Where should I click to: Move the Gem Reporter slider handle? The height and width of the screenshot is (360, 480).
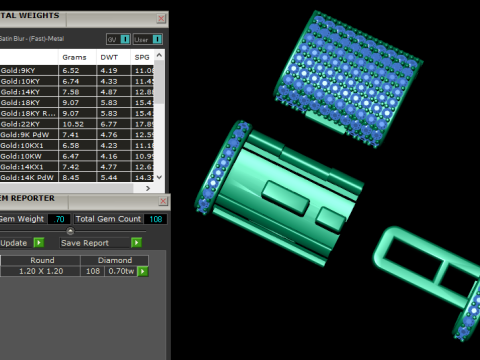(70, 231)
